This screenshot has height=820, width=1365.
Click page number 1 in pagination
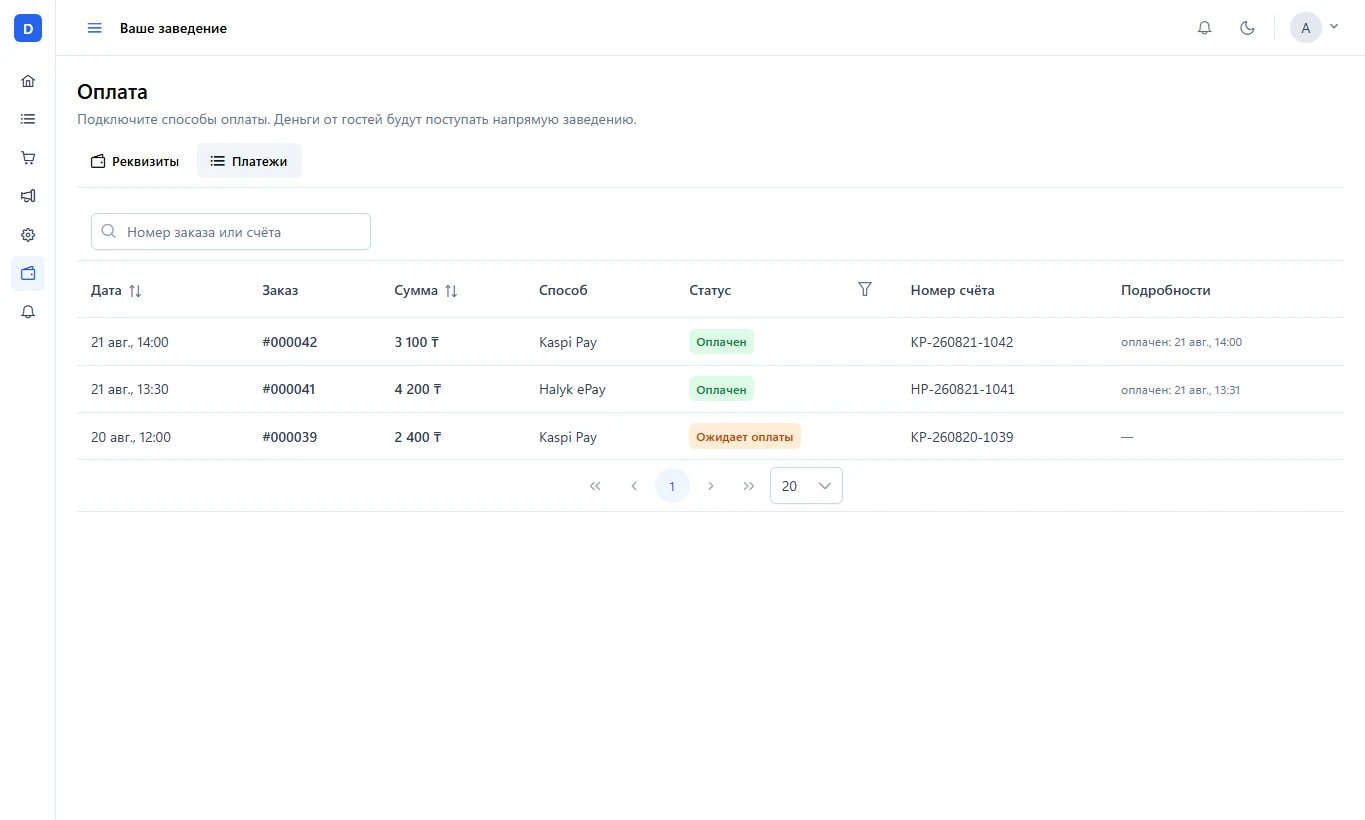672,486
